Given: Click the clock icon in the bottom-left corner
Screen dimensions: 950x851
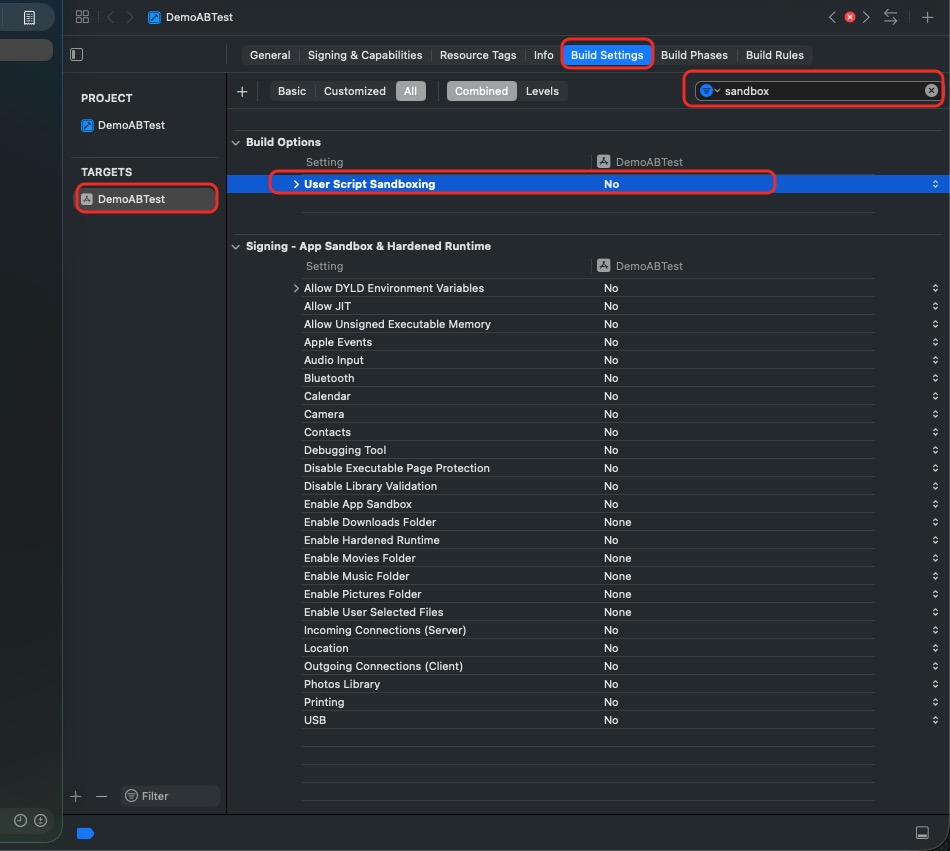Looking at the screenshot, I should tap(21, 820).
